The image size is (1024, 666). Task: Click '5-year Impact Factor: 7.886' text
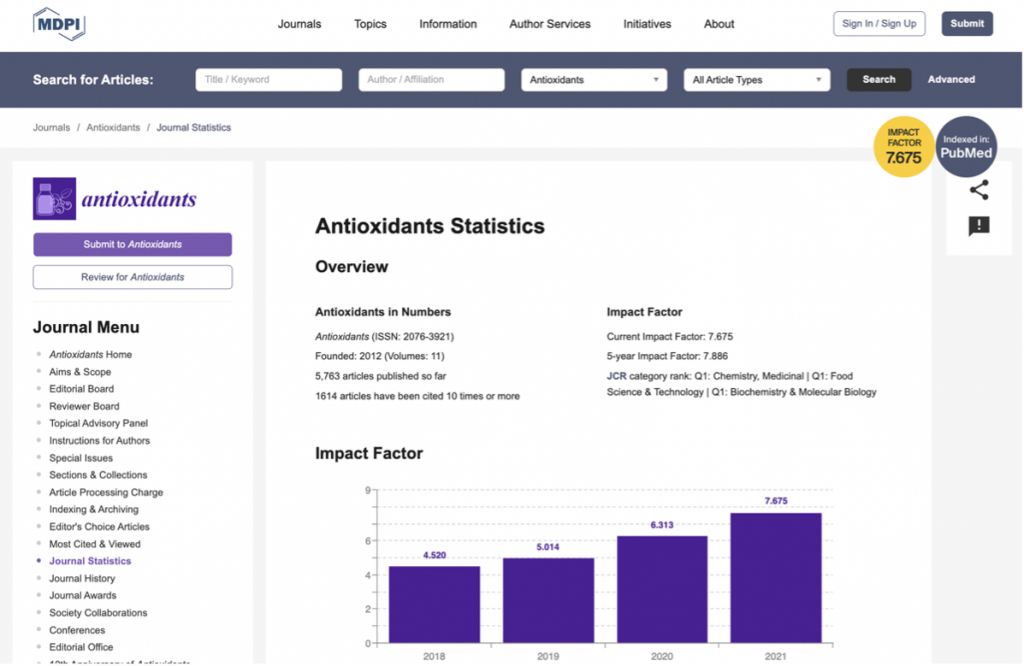(667, 357)
